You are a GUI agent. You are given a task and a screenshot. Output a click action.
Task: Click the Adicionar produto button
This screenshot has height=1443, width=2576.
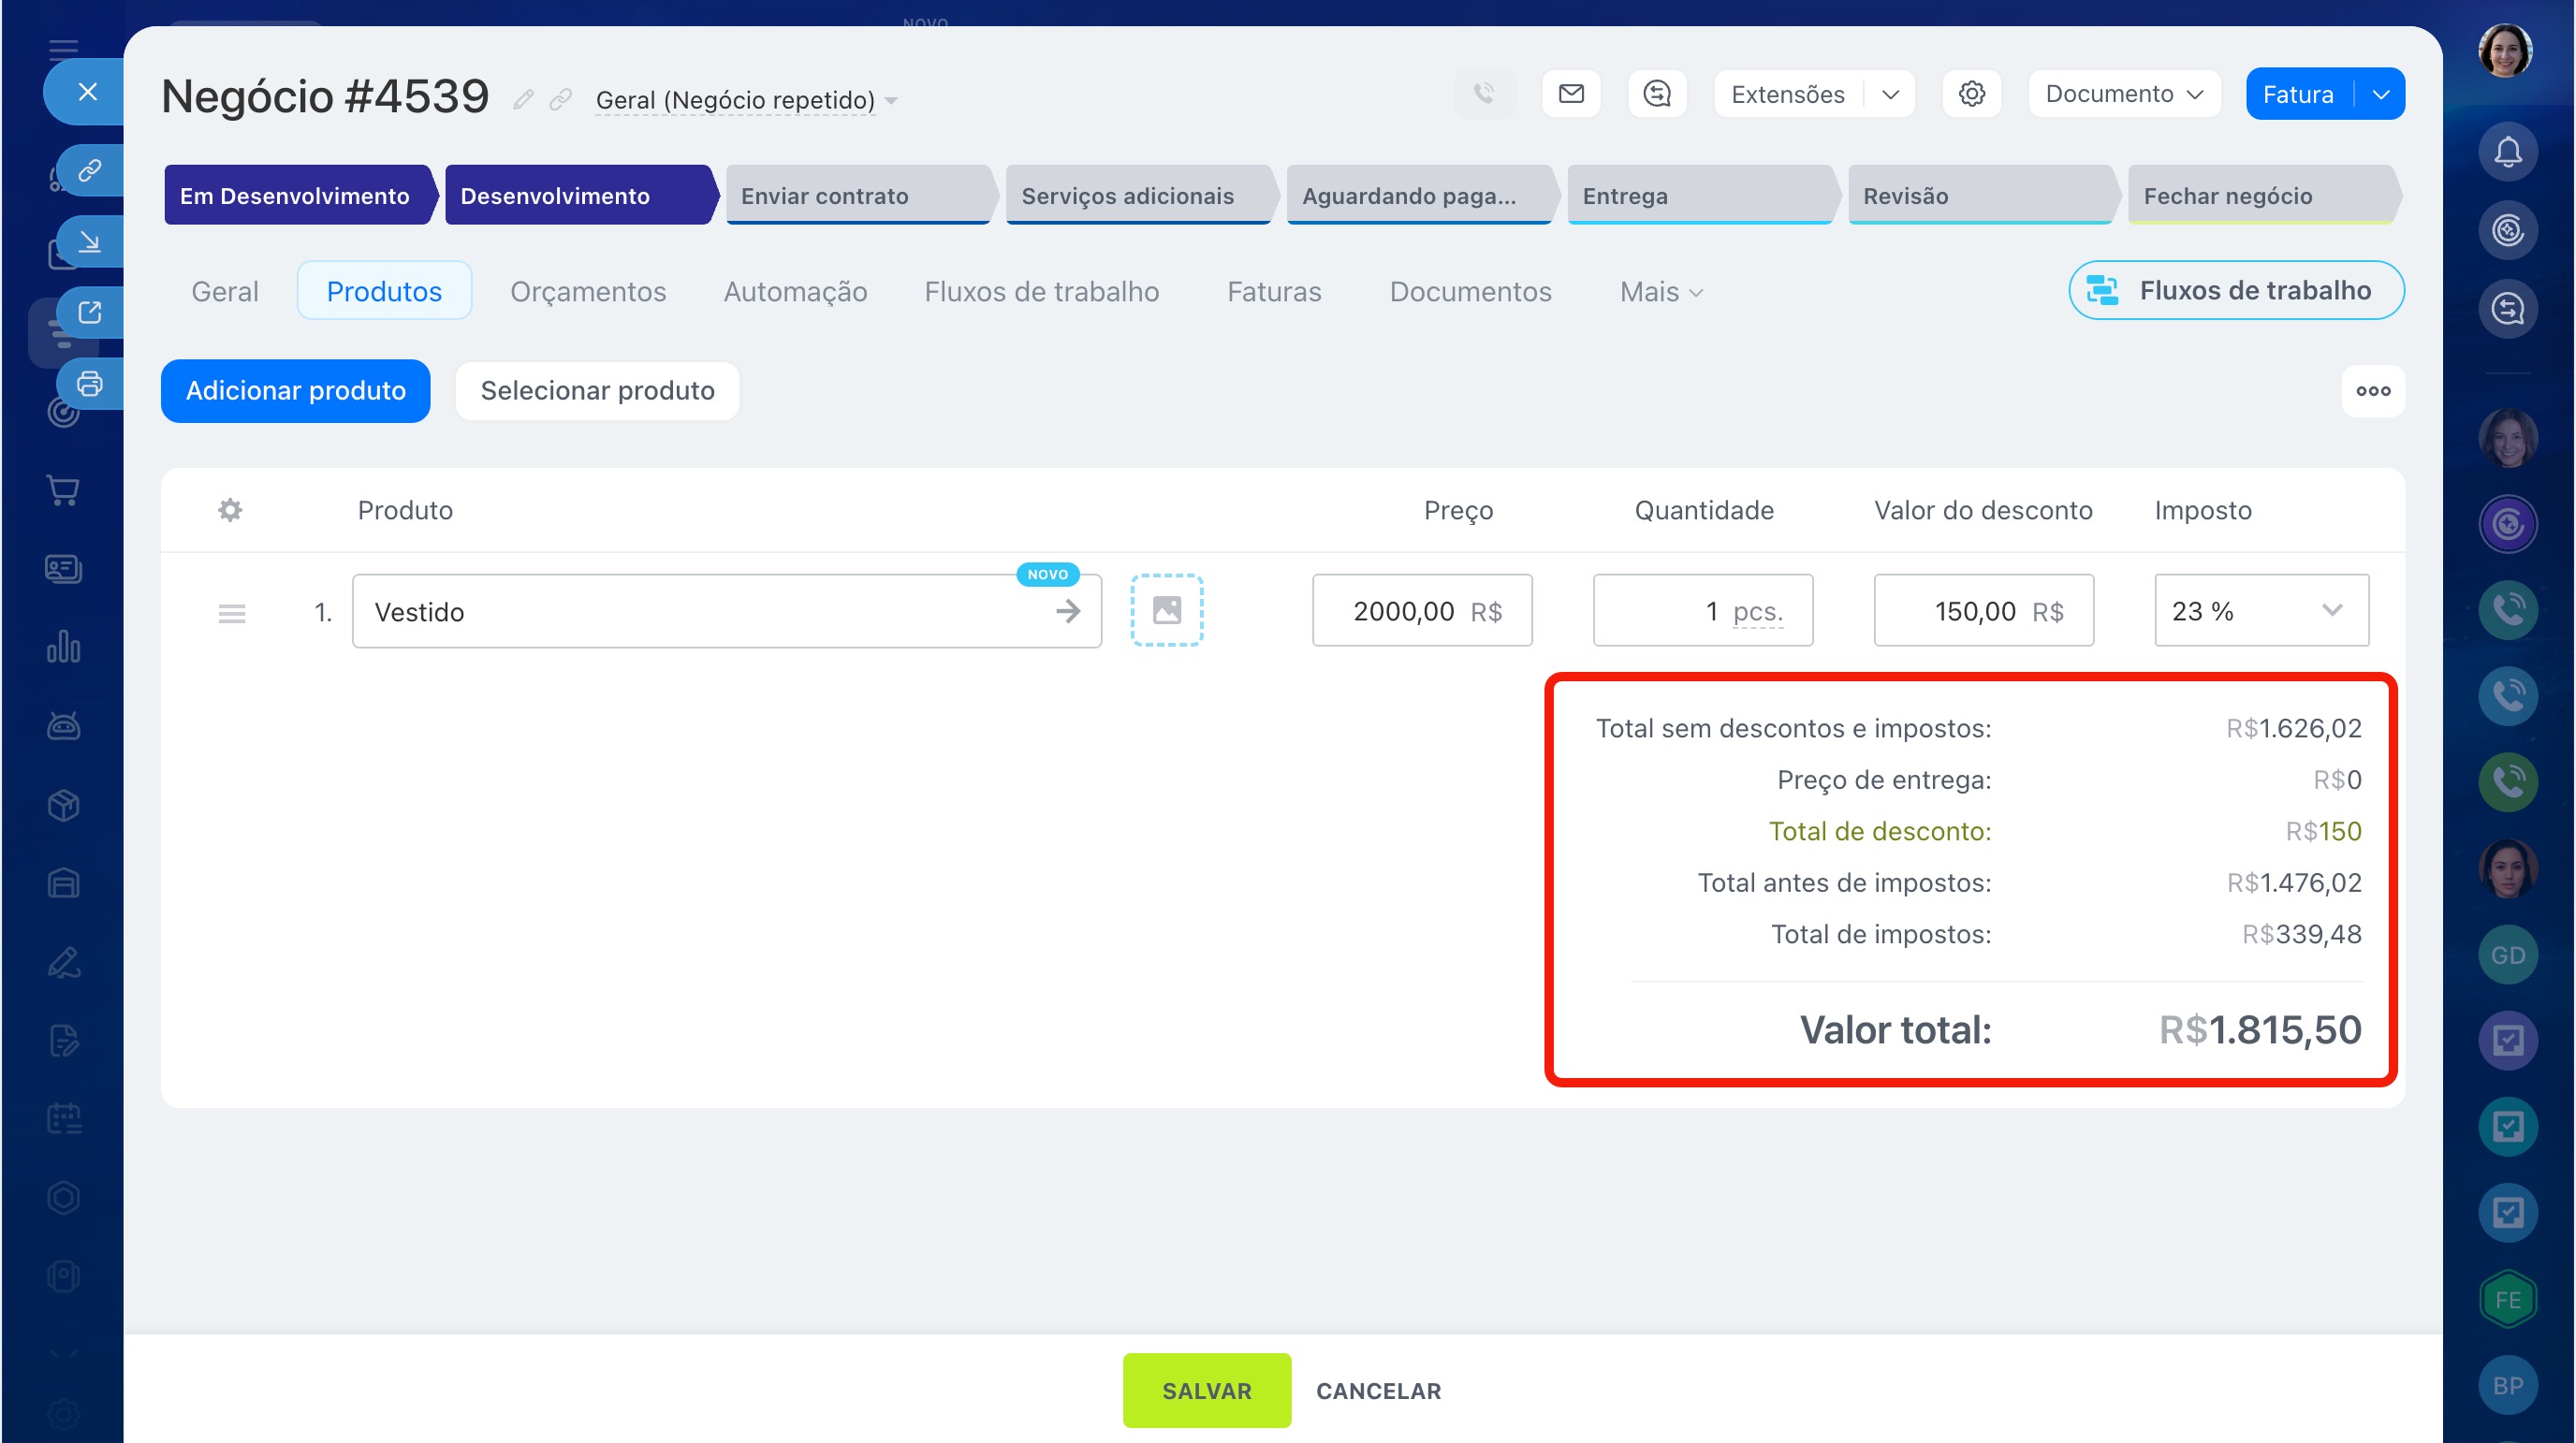tap(295, 391)
